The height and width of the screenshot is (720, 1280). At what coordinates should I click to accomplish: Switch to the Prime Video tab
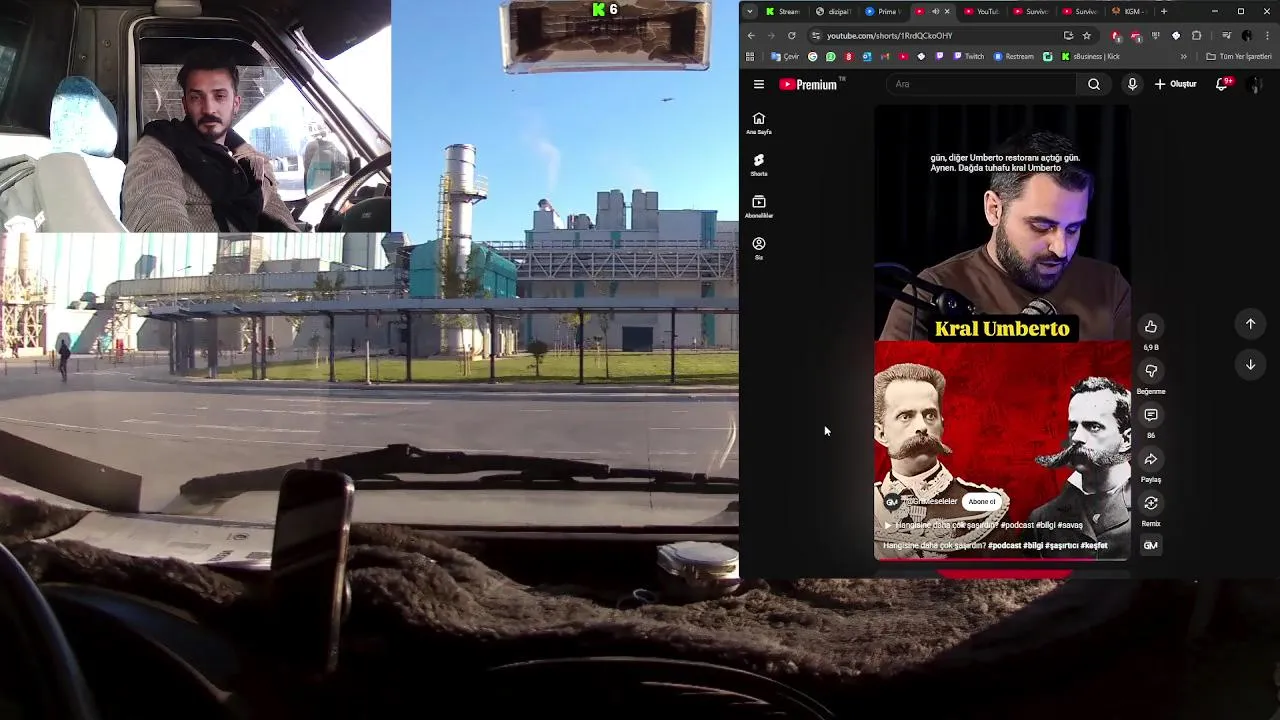coord(882,11)
